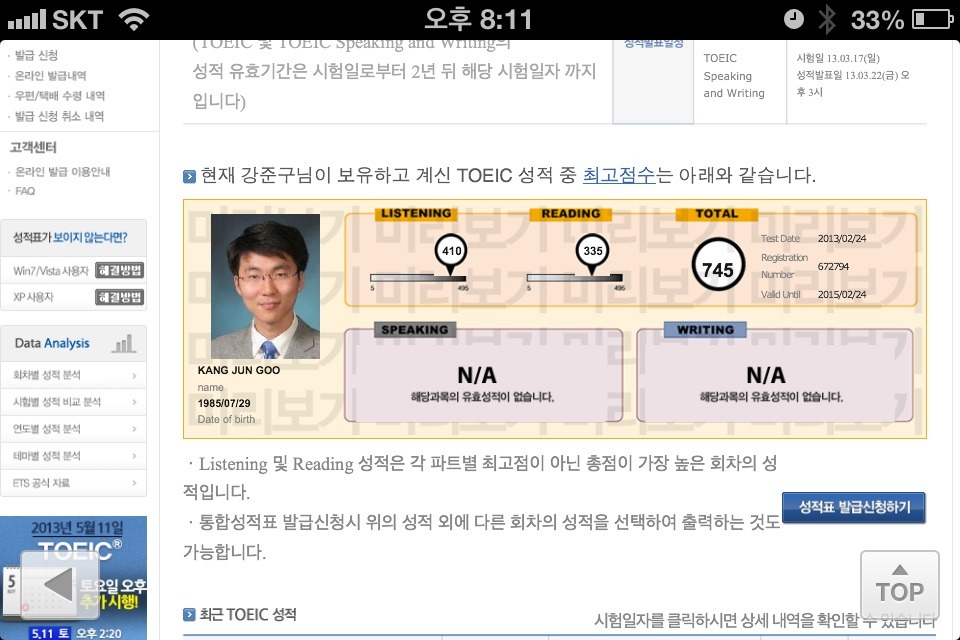Tap the Bluetooth status icon

827,19
